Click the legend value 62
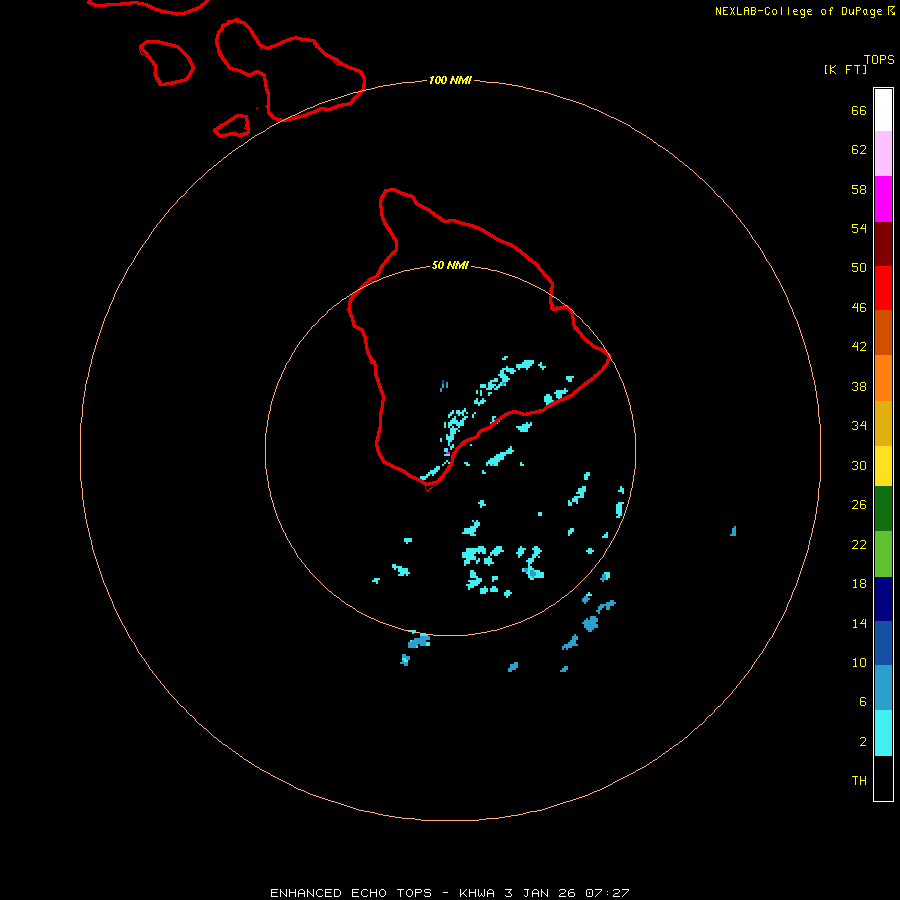Screen dimensions: 900x900 click(859, 149)
